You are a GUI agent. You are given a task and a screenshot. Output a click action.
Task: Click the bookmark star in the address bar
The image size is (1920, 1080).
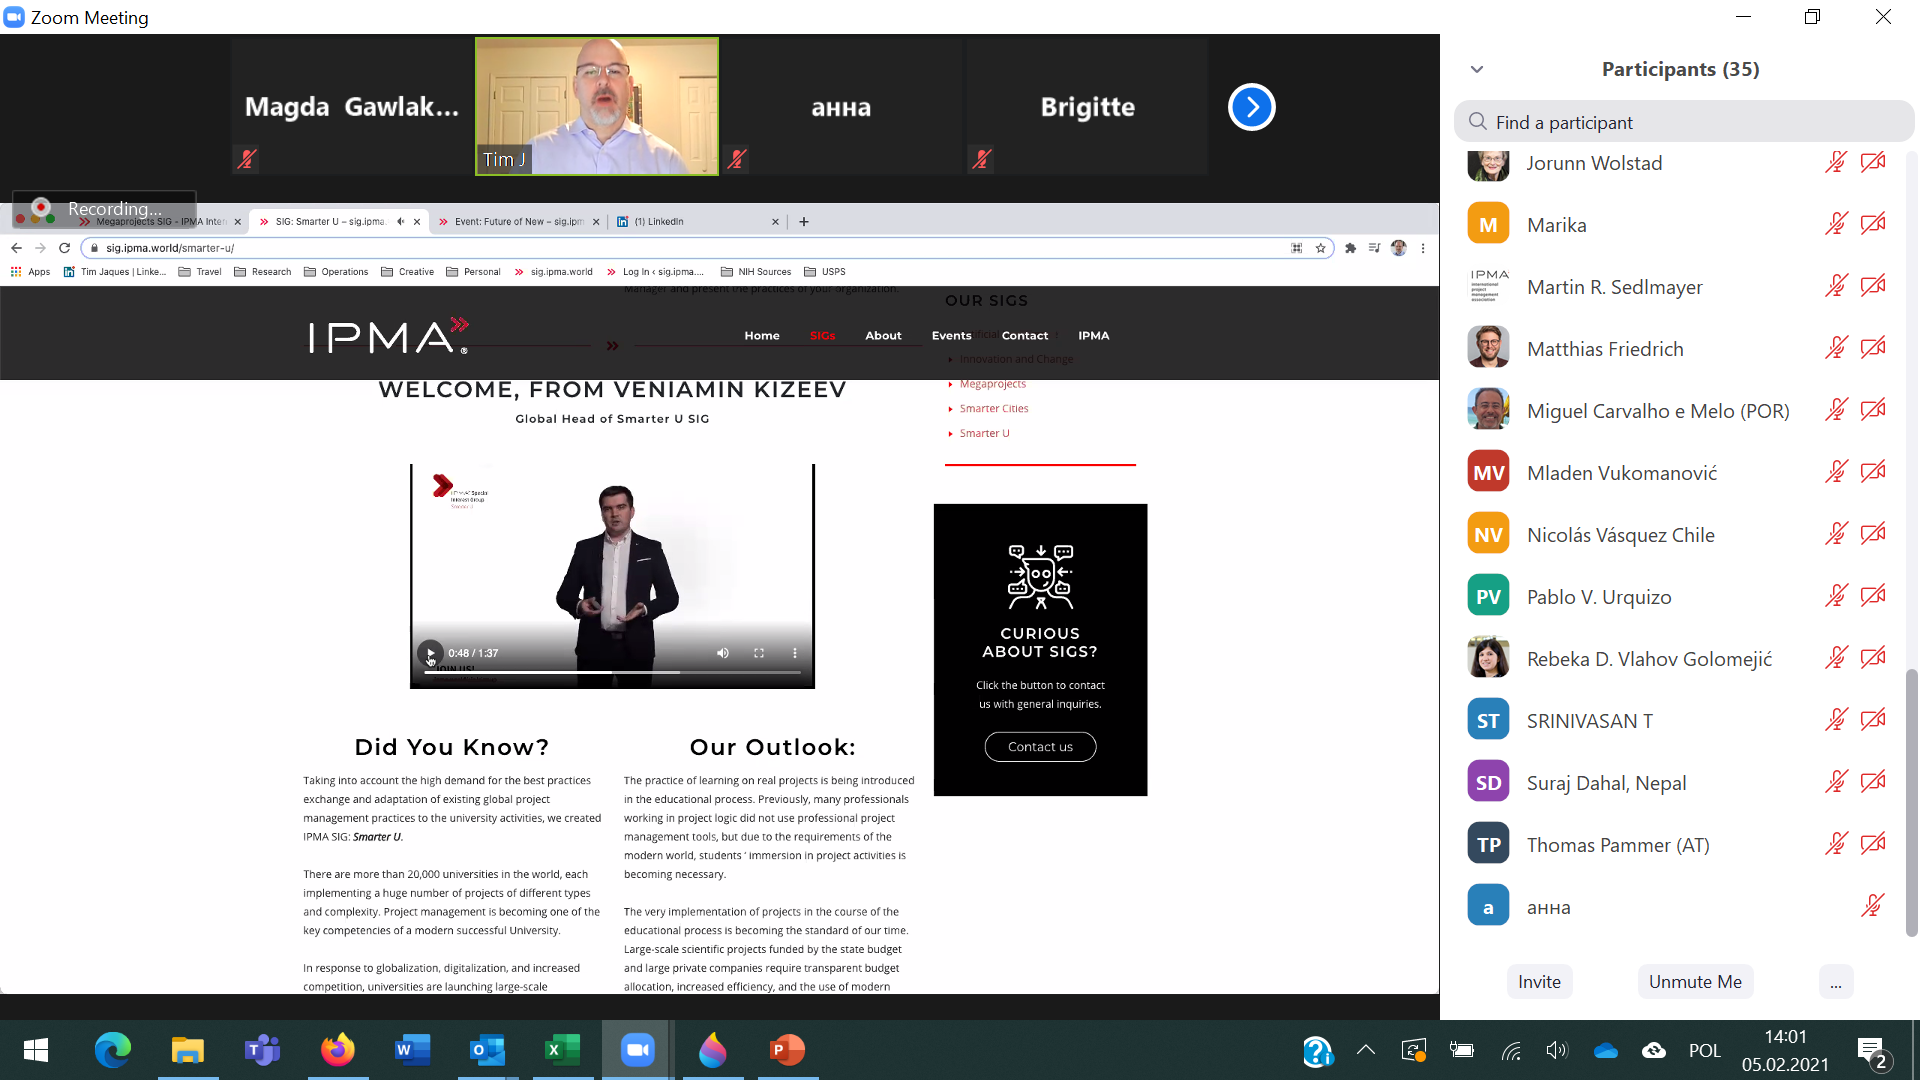(1321, 248)
